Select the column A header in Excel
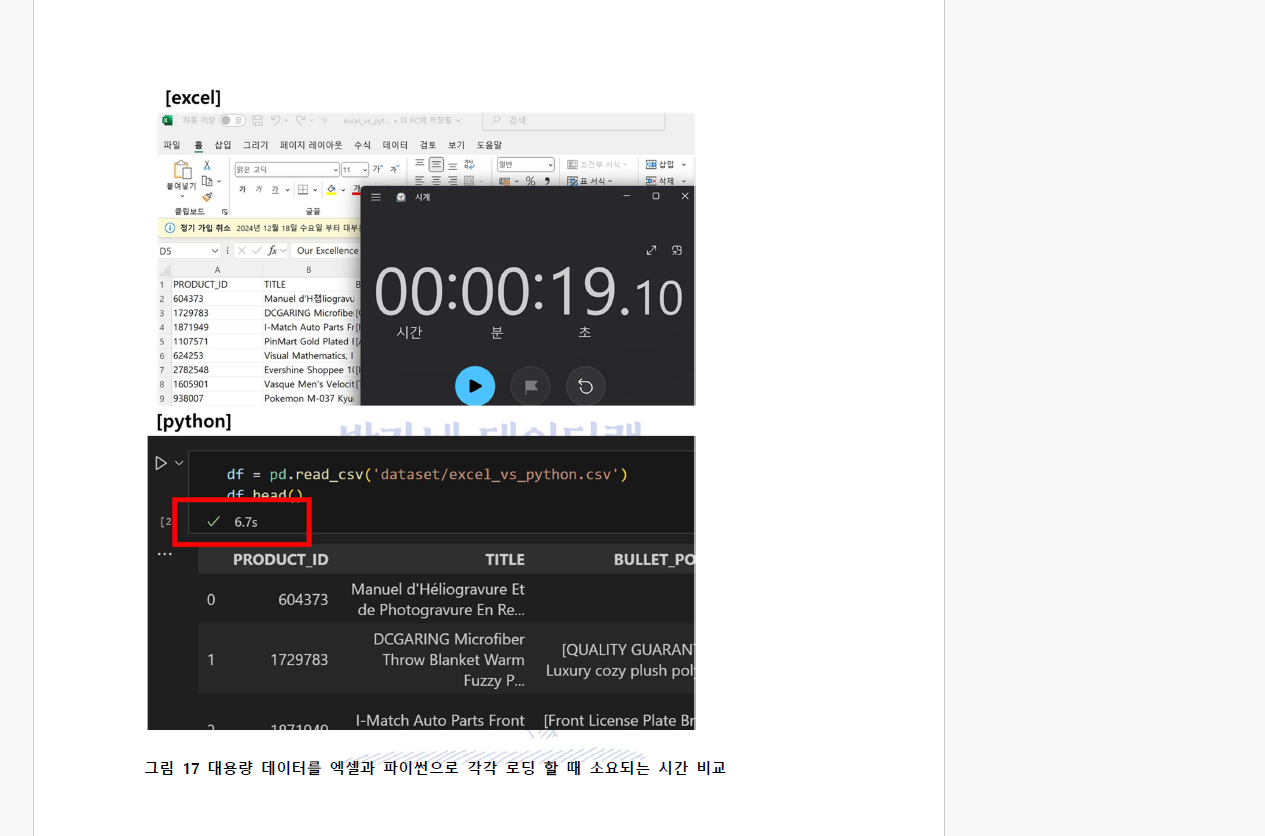The width and height of the screenshot is (1265, 836). pos(217,270)
